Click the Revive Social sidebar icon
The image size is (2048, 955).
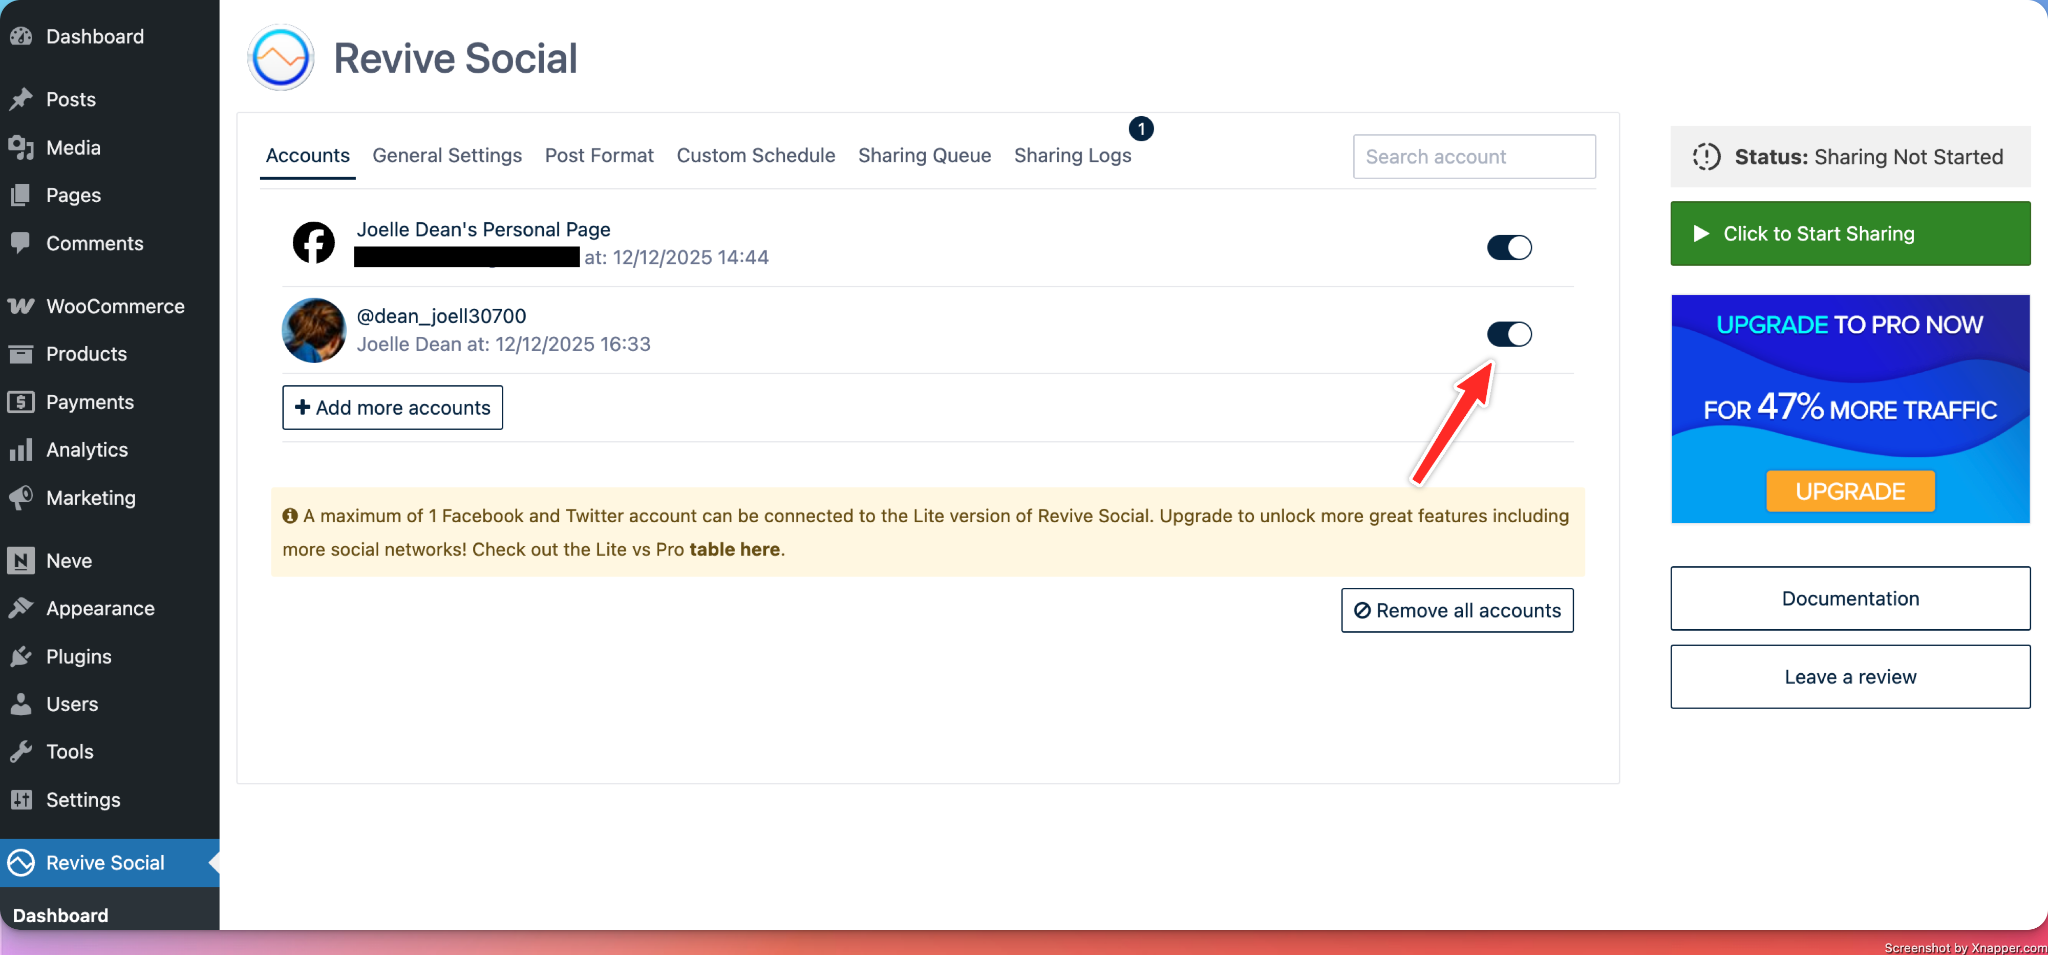tap(21, 863)
